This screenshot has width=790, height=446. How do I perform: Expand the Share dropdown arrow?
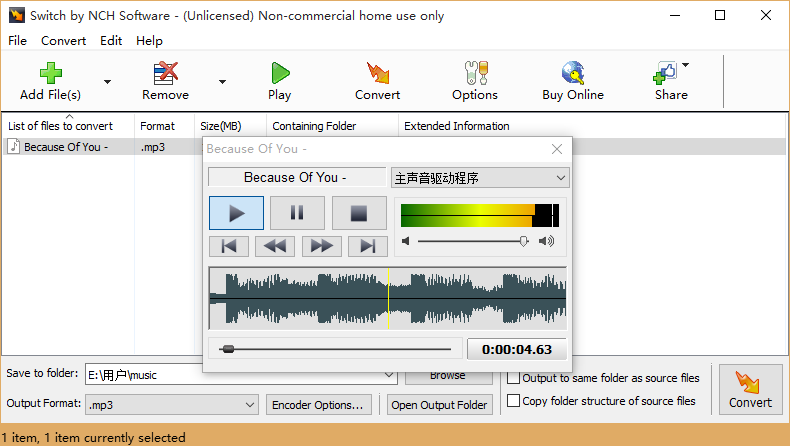pos(686,65)
